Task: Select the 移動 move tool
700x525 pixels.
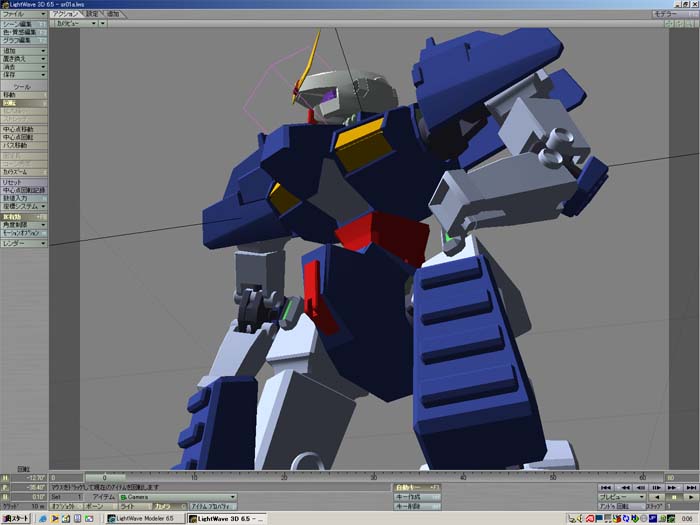Action: (24, 95)
